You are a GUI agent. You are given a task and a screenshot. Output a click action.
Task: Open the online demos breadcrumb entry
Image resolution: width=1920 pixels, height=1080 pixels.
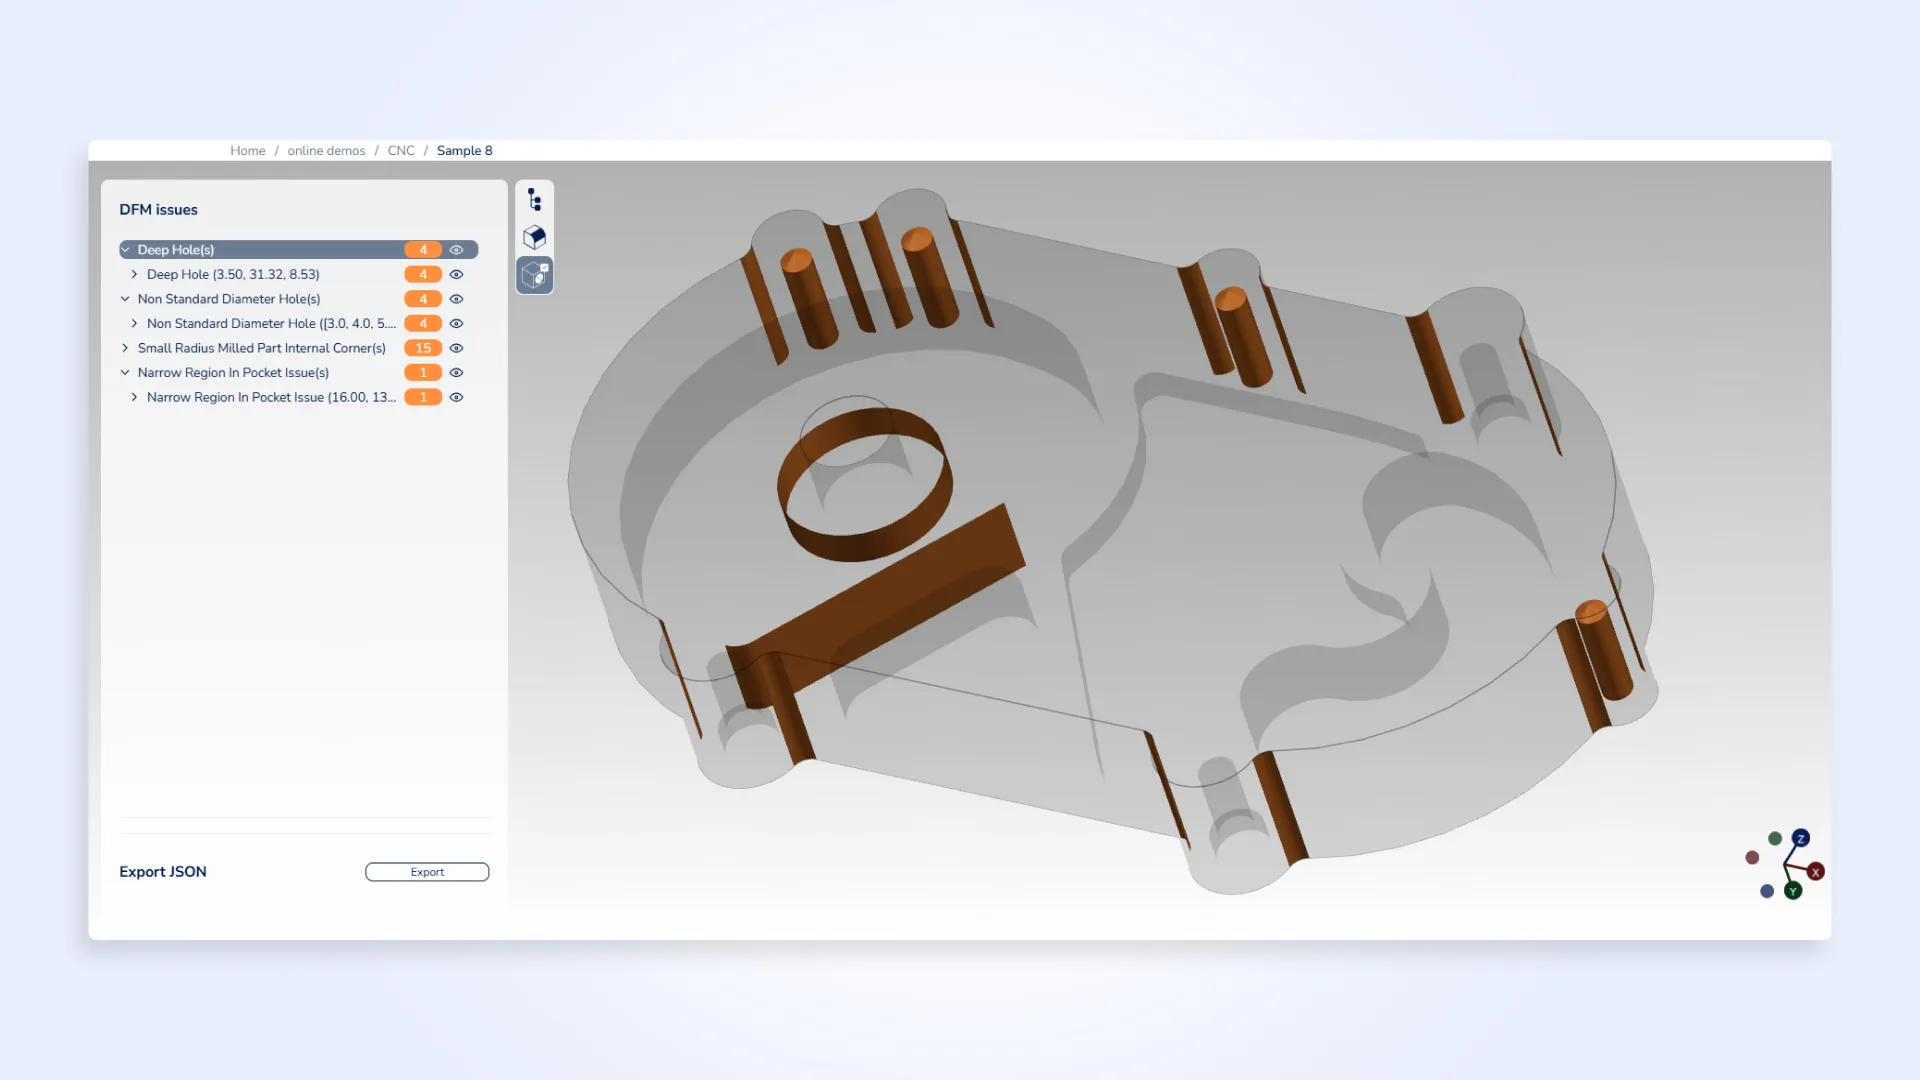(x=325, y=150)
